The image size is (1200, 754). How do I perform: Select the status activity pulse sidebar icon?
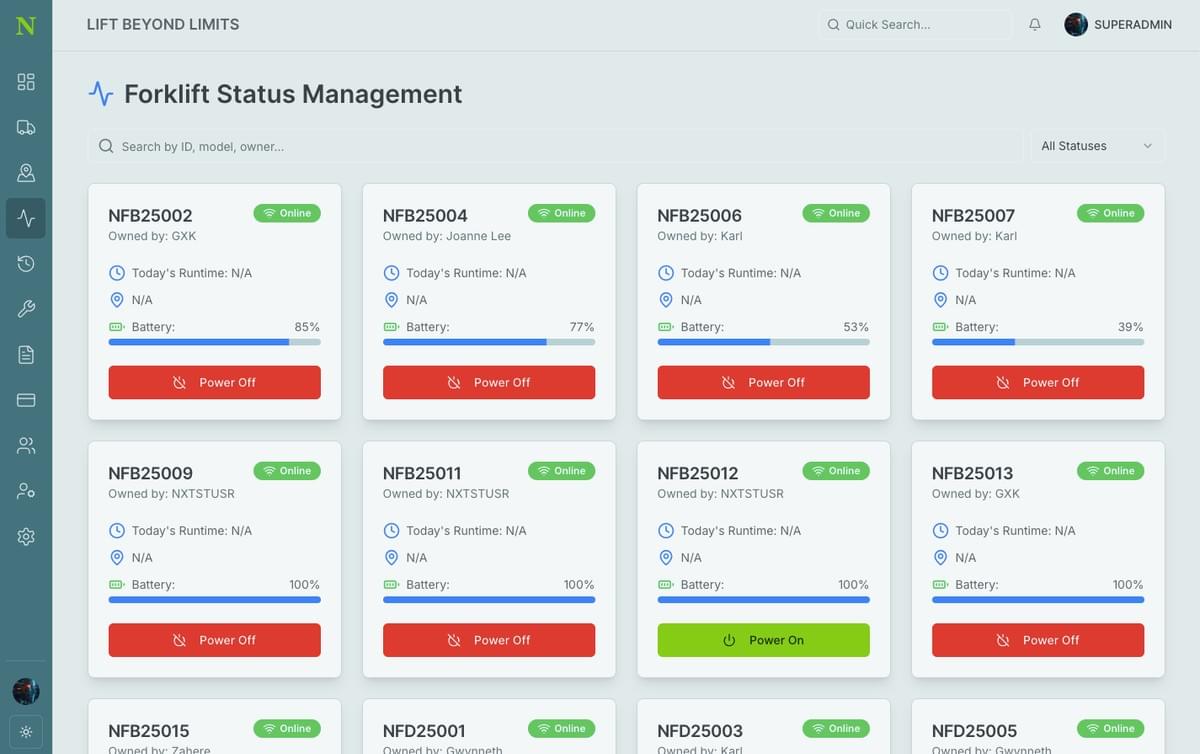tap(26, 218)
